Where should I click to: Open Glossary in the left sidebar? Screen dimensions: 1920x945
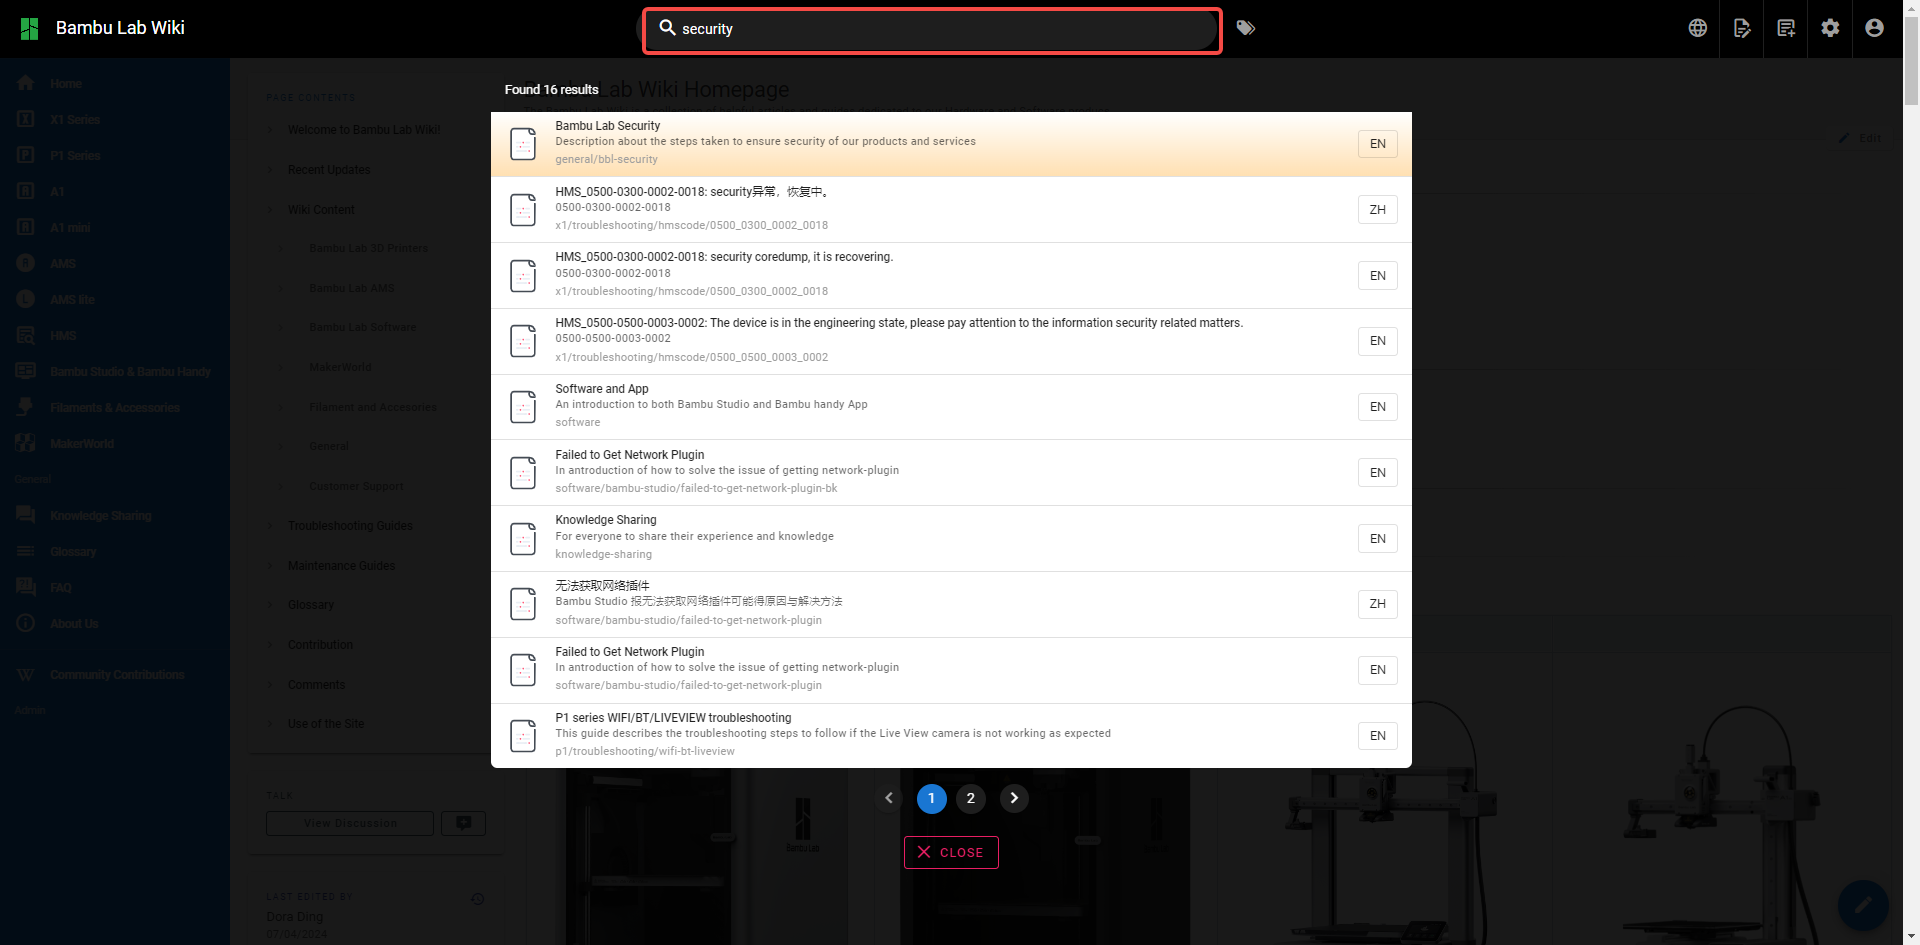click(x=115, y=552)
